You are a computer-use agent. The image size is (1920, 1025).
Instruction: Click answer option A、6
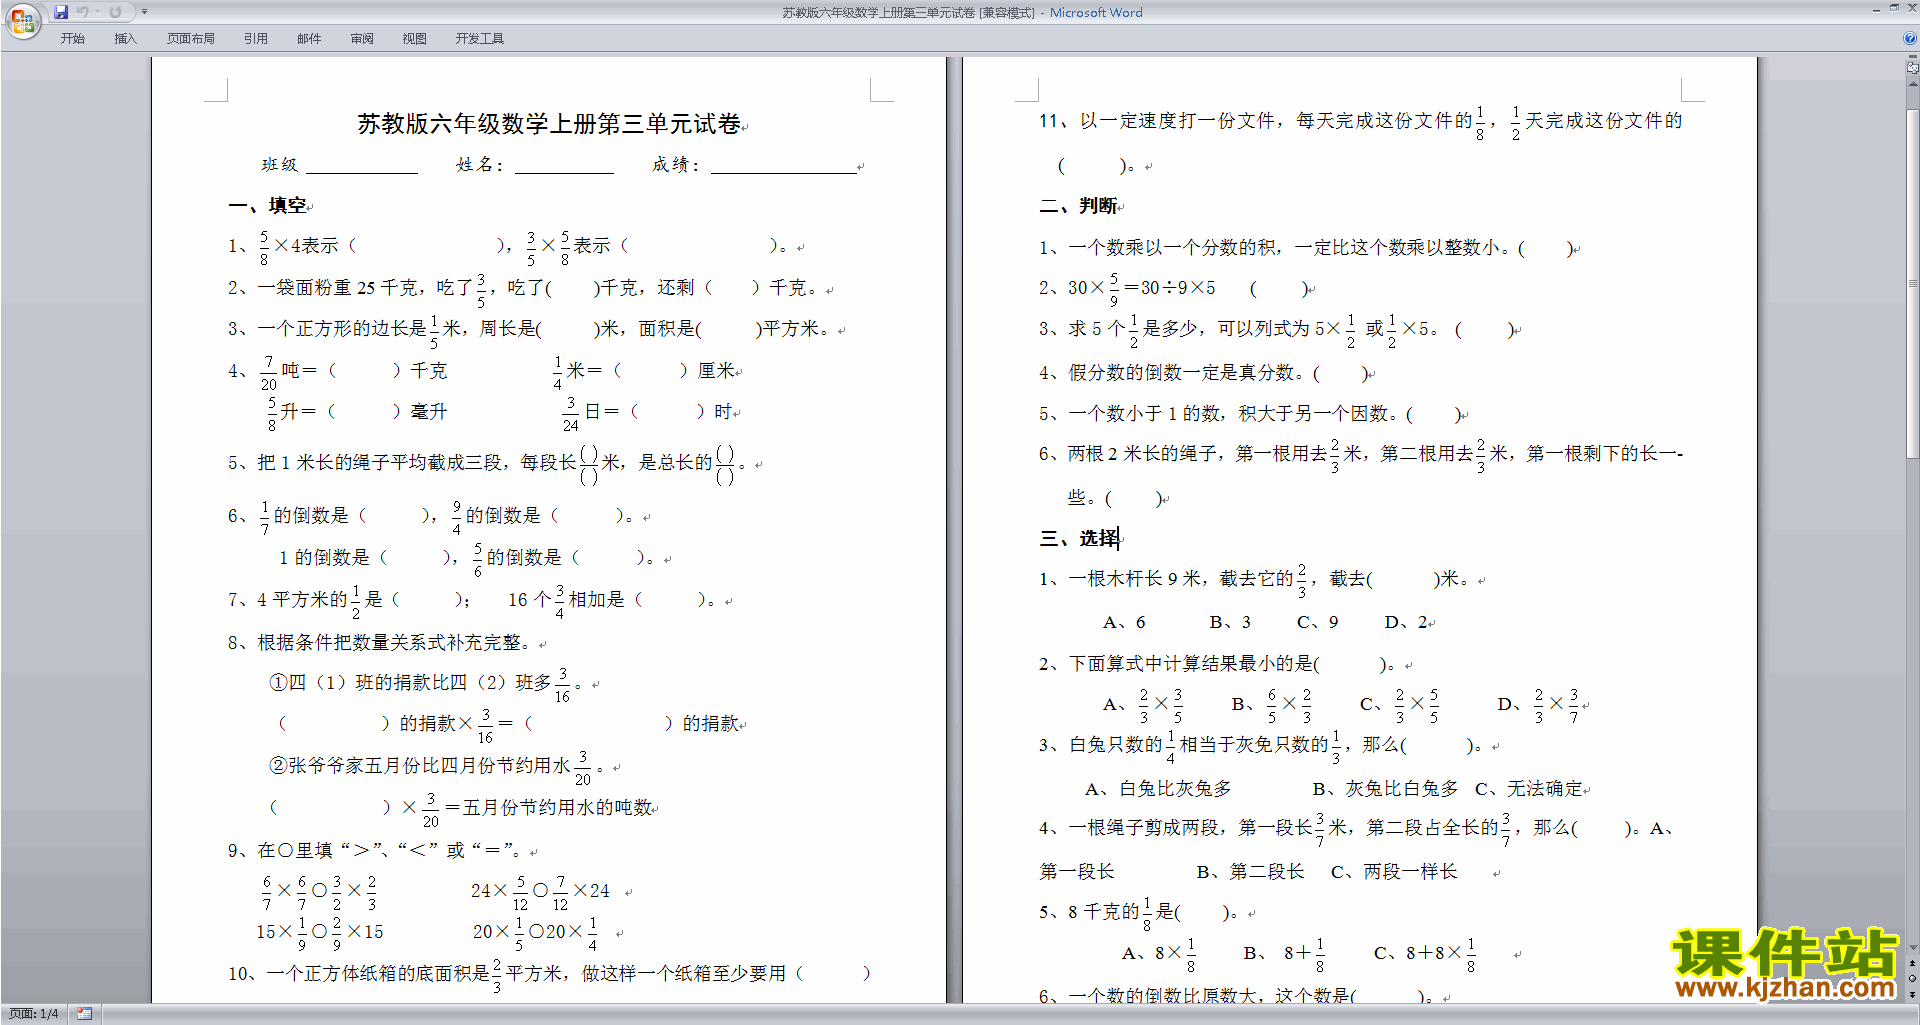[1124, 622]
